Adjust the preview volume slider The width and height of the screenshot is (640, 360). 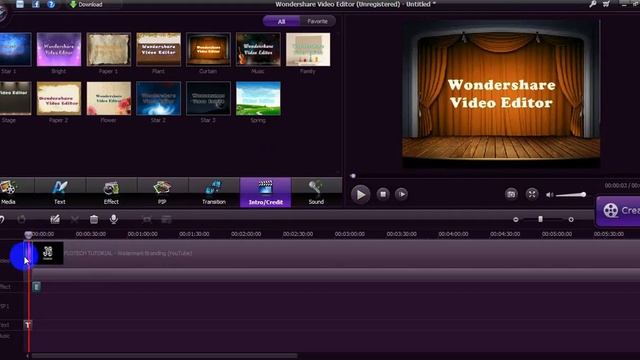pyautogui.click(x=571, y=195)
